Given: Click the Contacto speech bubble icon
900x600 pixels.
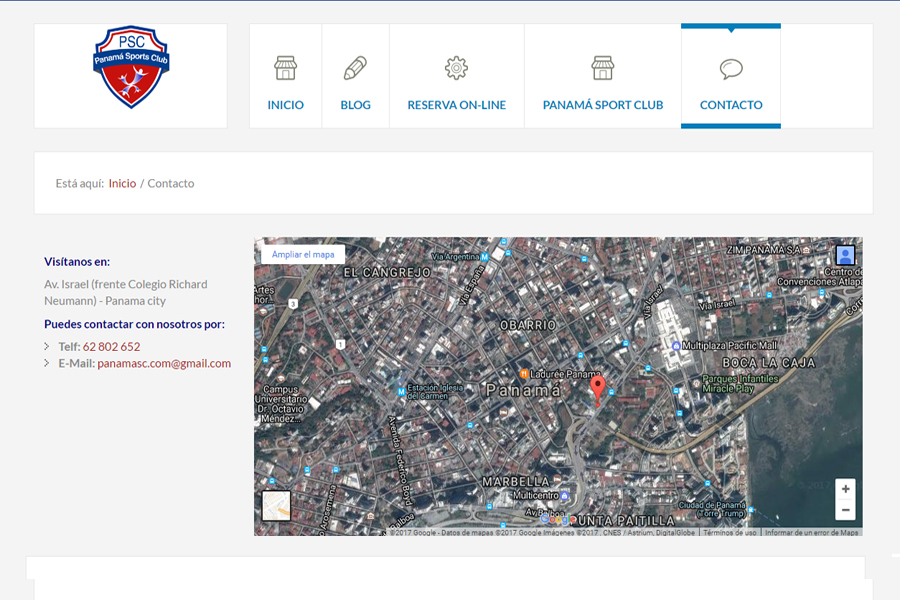Looking at the screenshot, I should click(731, 69).
